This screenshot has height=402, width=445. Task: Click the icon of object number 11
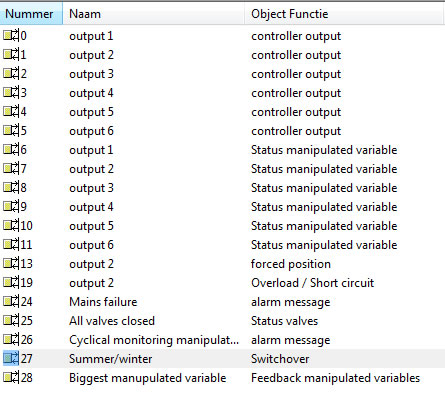[x=11, y=244]
